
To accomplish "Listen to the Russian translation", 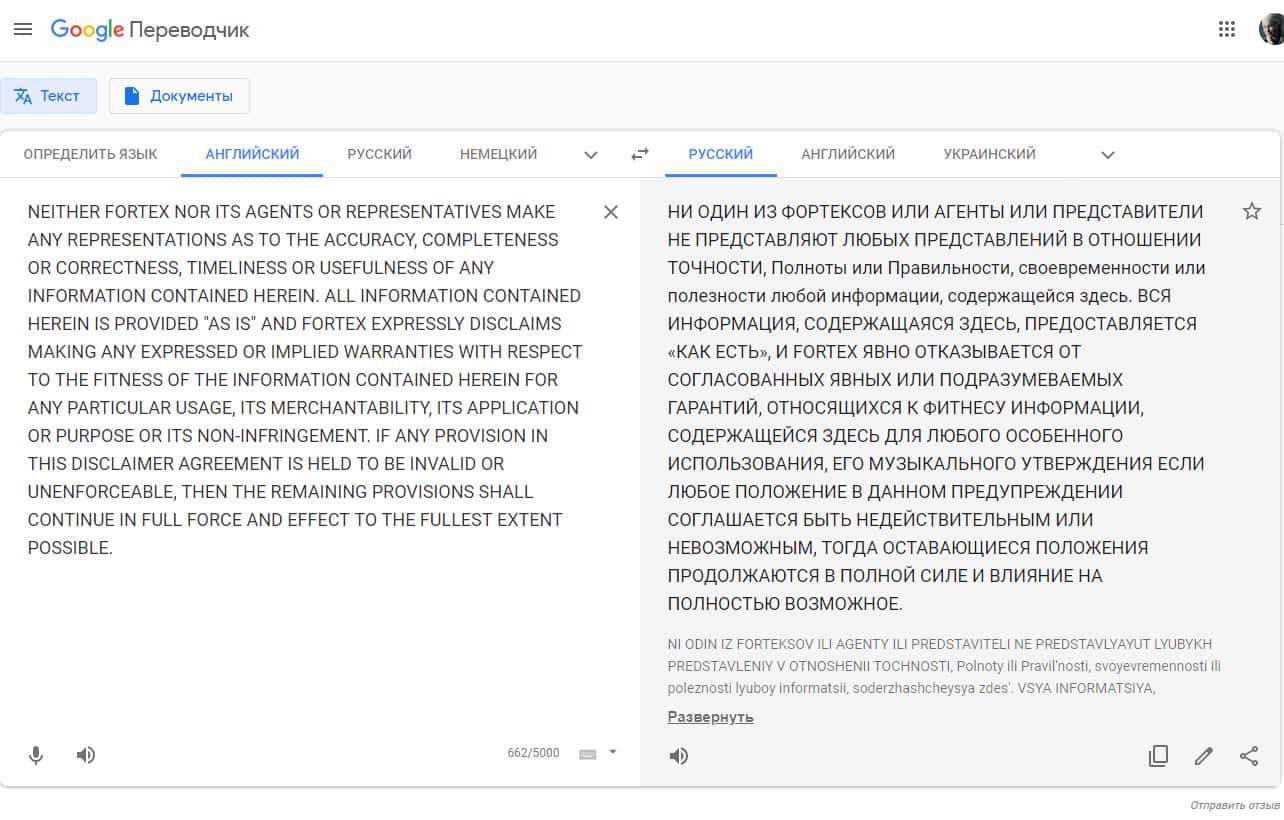I will pos(679,756).
